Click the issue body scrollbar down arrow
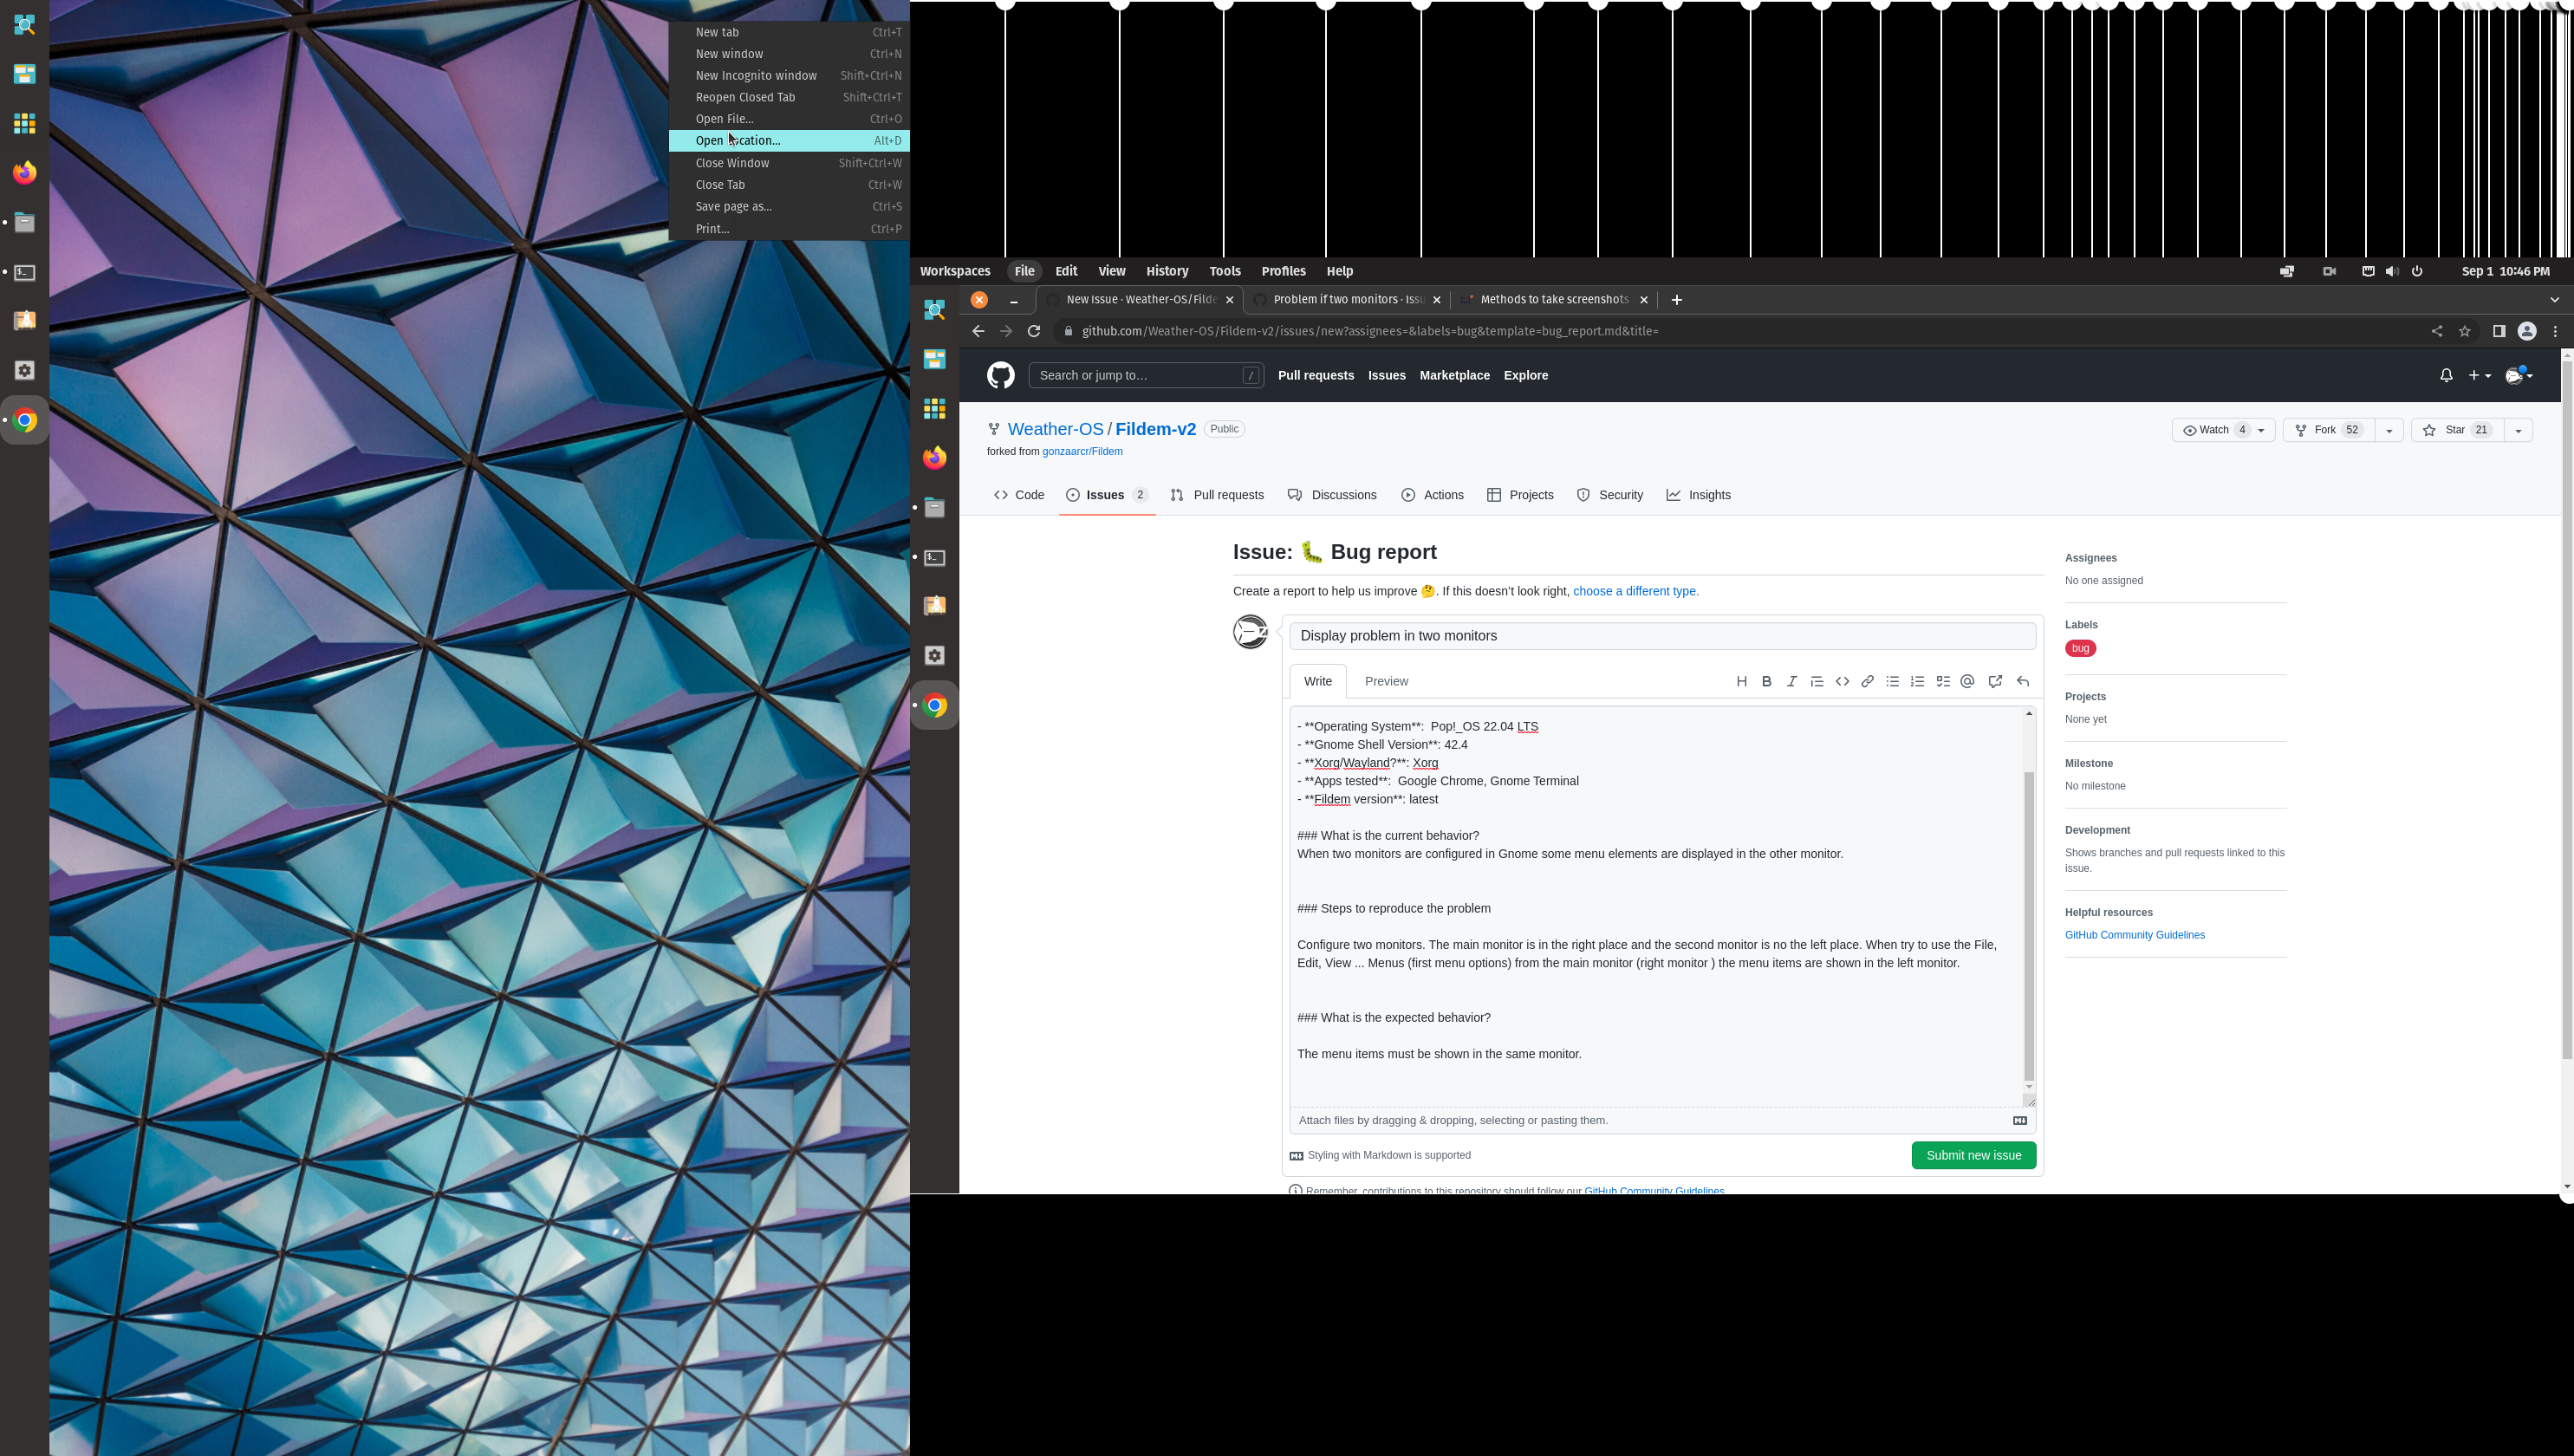This screenshot has height=1456, width=2574. (x=2028, y=1087)
